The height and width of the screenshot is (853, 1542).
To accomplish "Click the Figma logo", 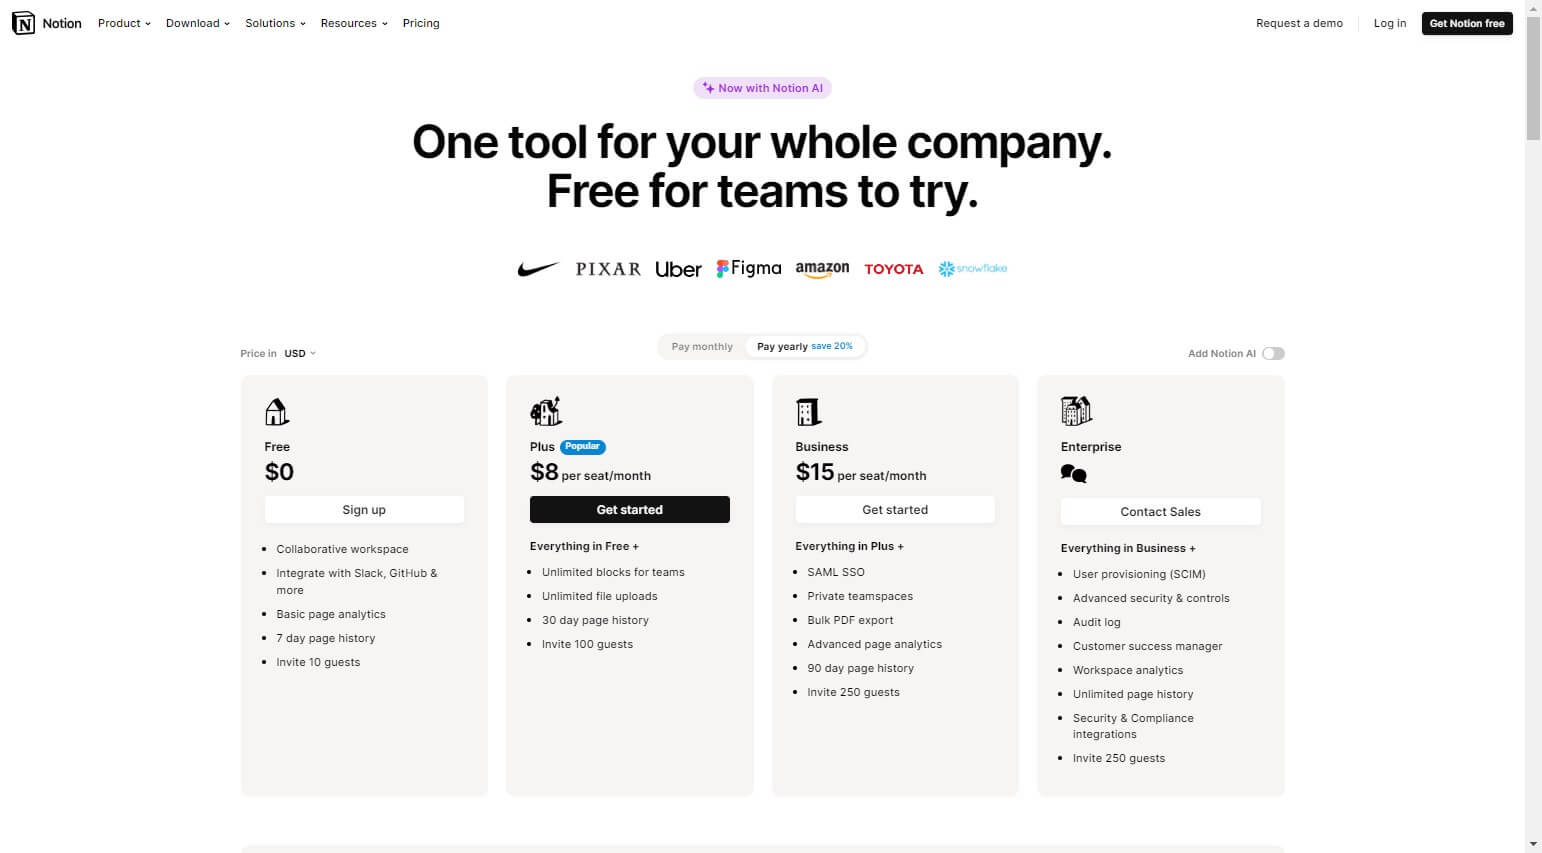I will point(749,268).
